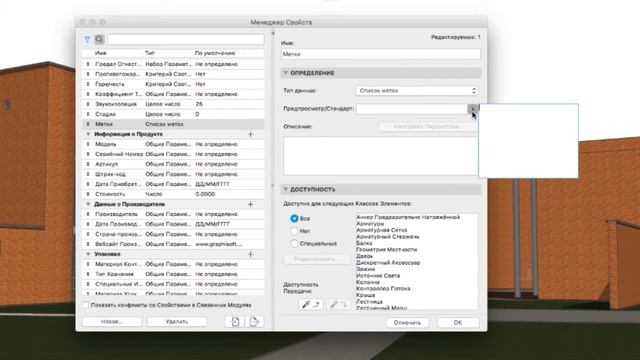Click the search input field
This screenshot has height=360, width=640.
(185, 40)
